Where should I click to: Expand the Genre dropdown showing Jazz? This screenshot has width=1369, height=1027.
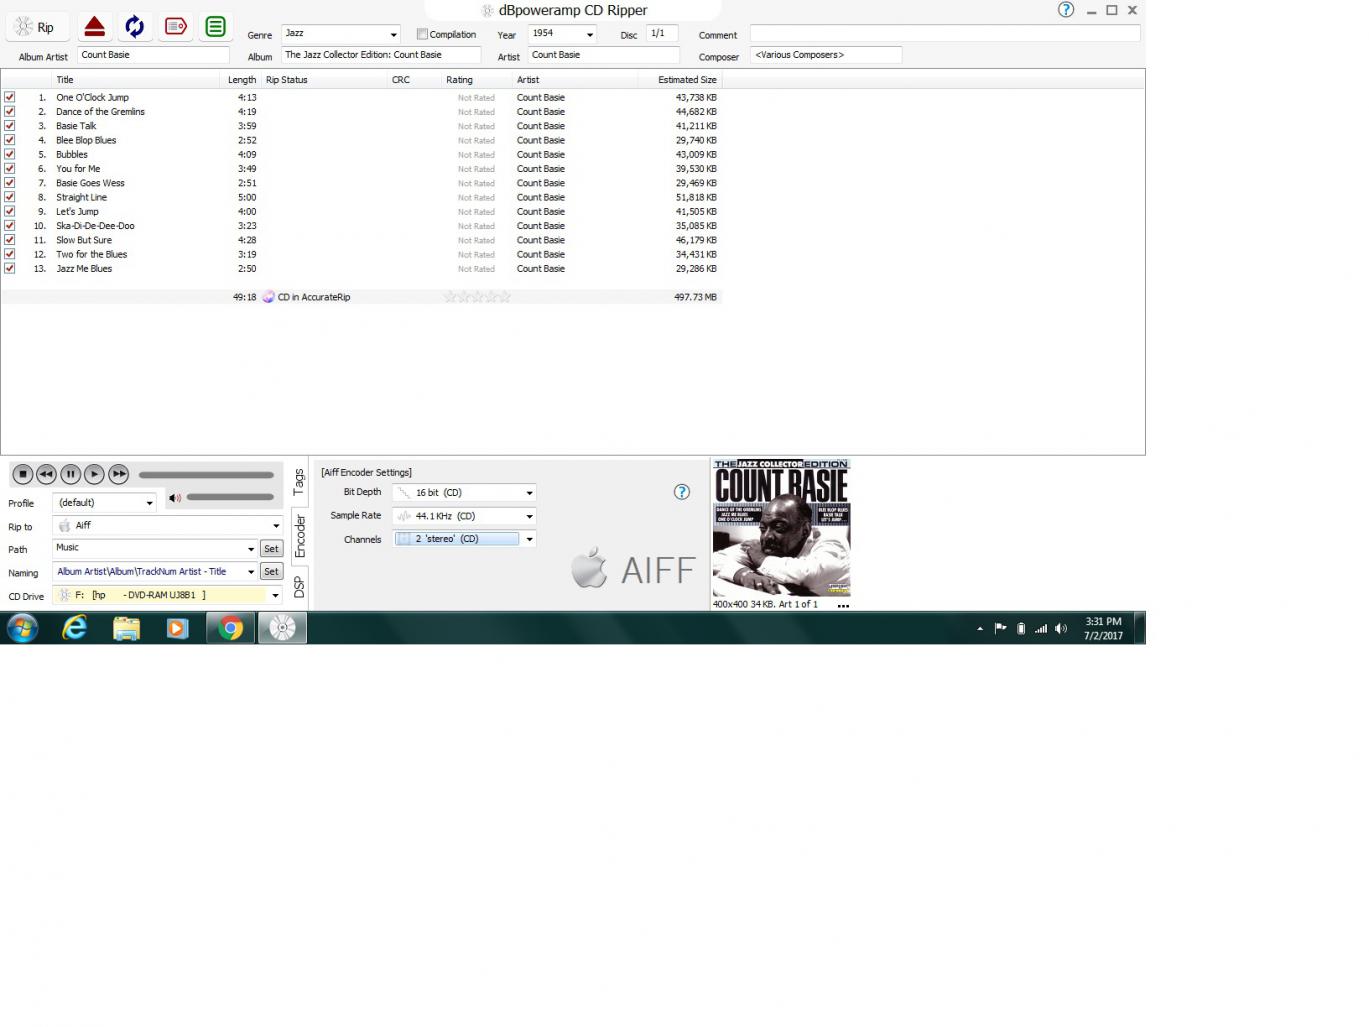pos(393,35)
